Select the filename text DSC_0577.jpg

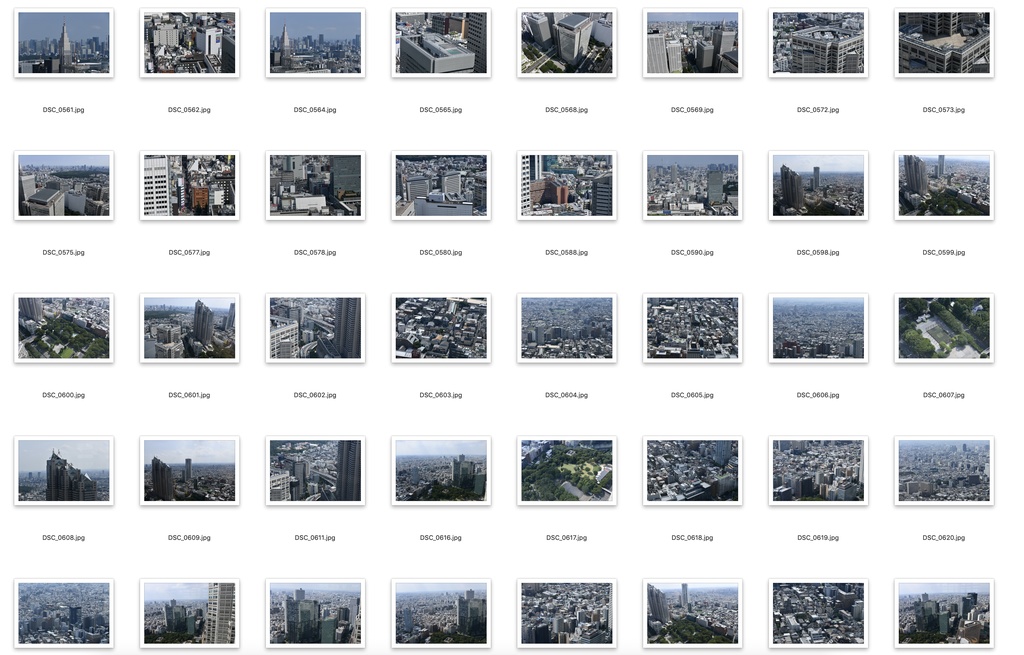pyautogui.click(x=189, y=251)
